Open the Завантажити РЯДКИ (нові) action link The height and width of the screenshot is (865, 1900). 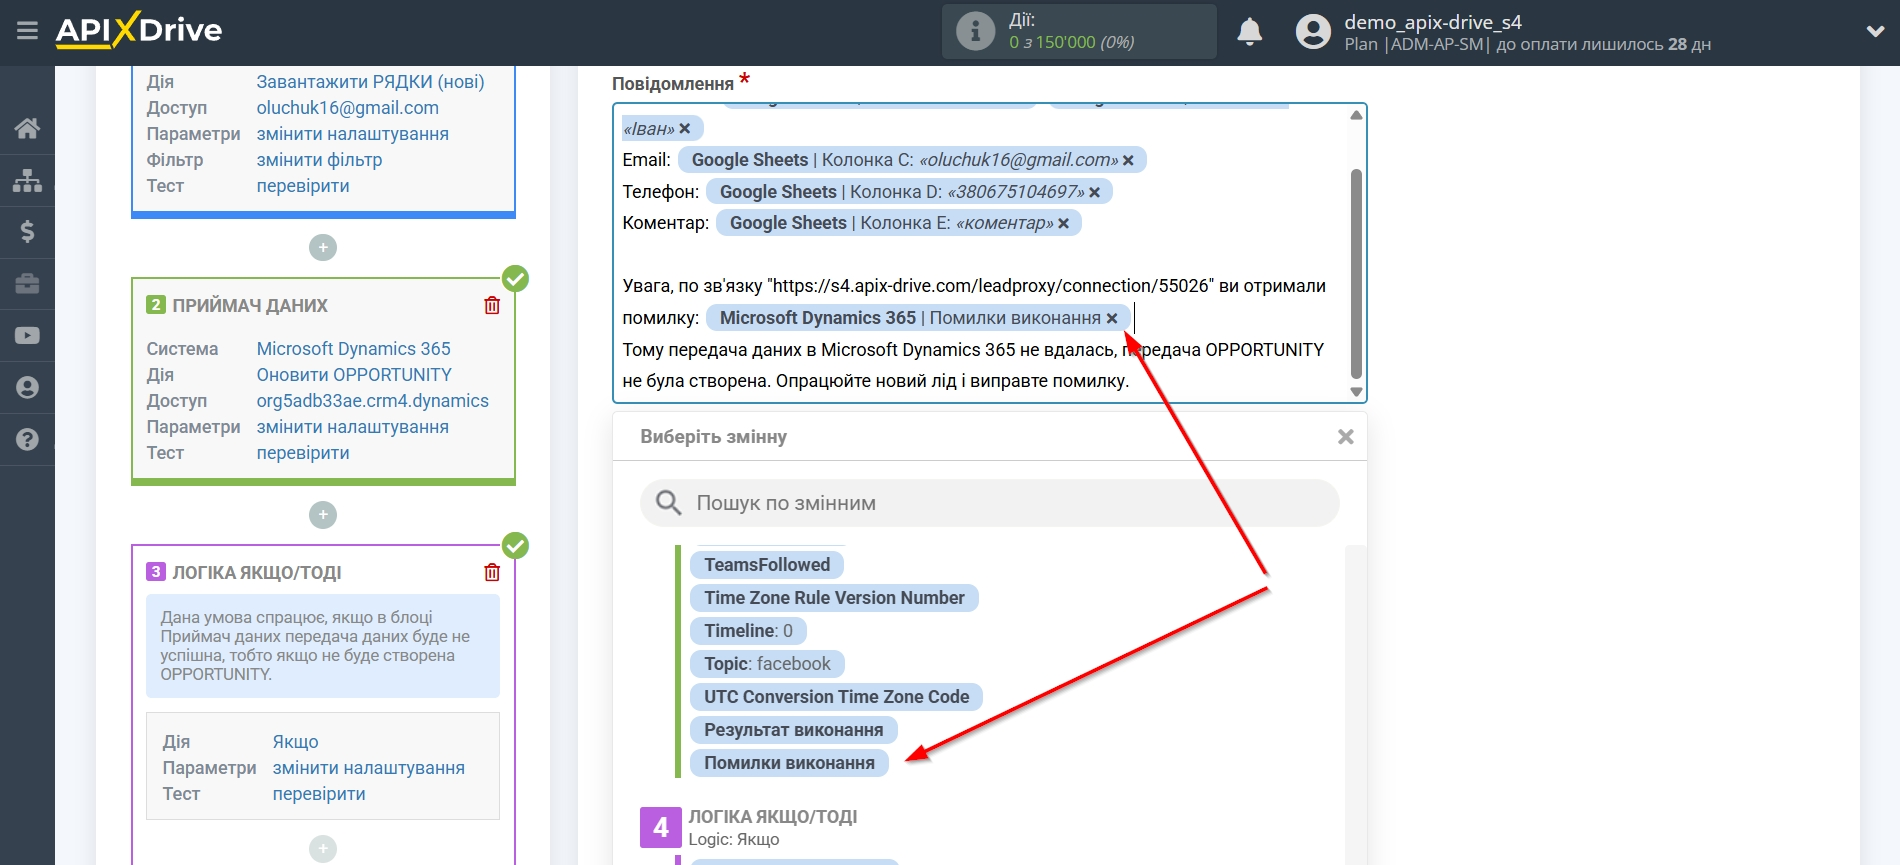coord(370,82)
